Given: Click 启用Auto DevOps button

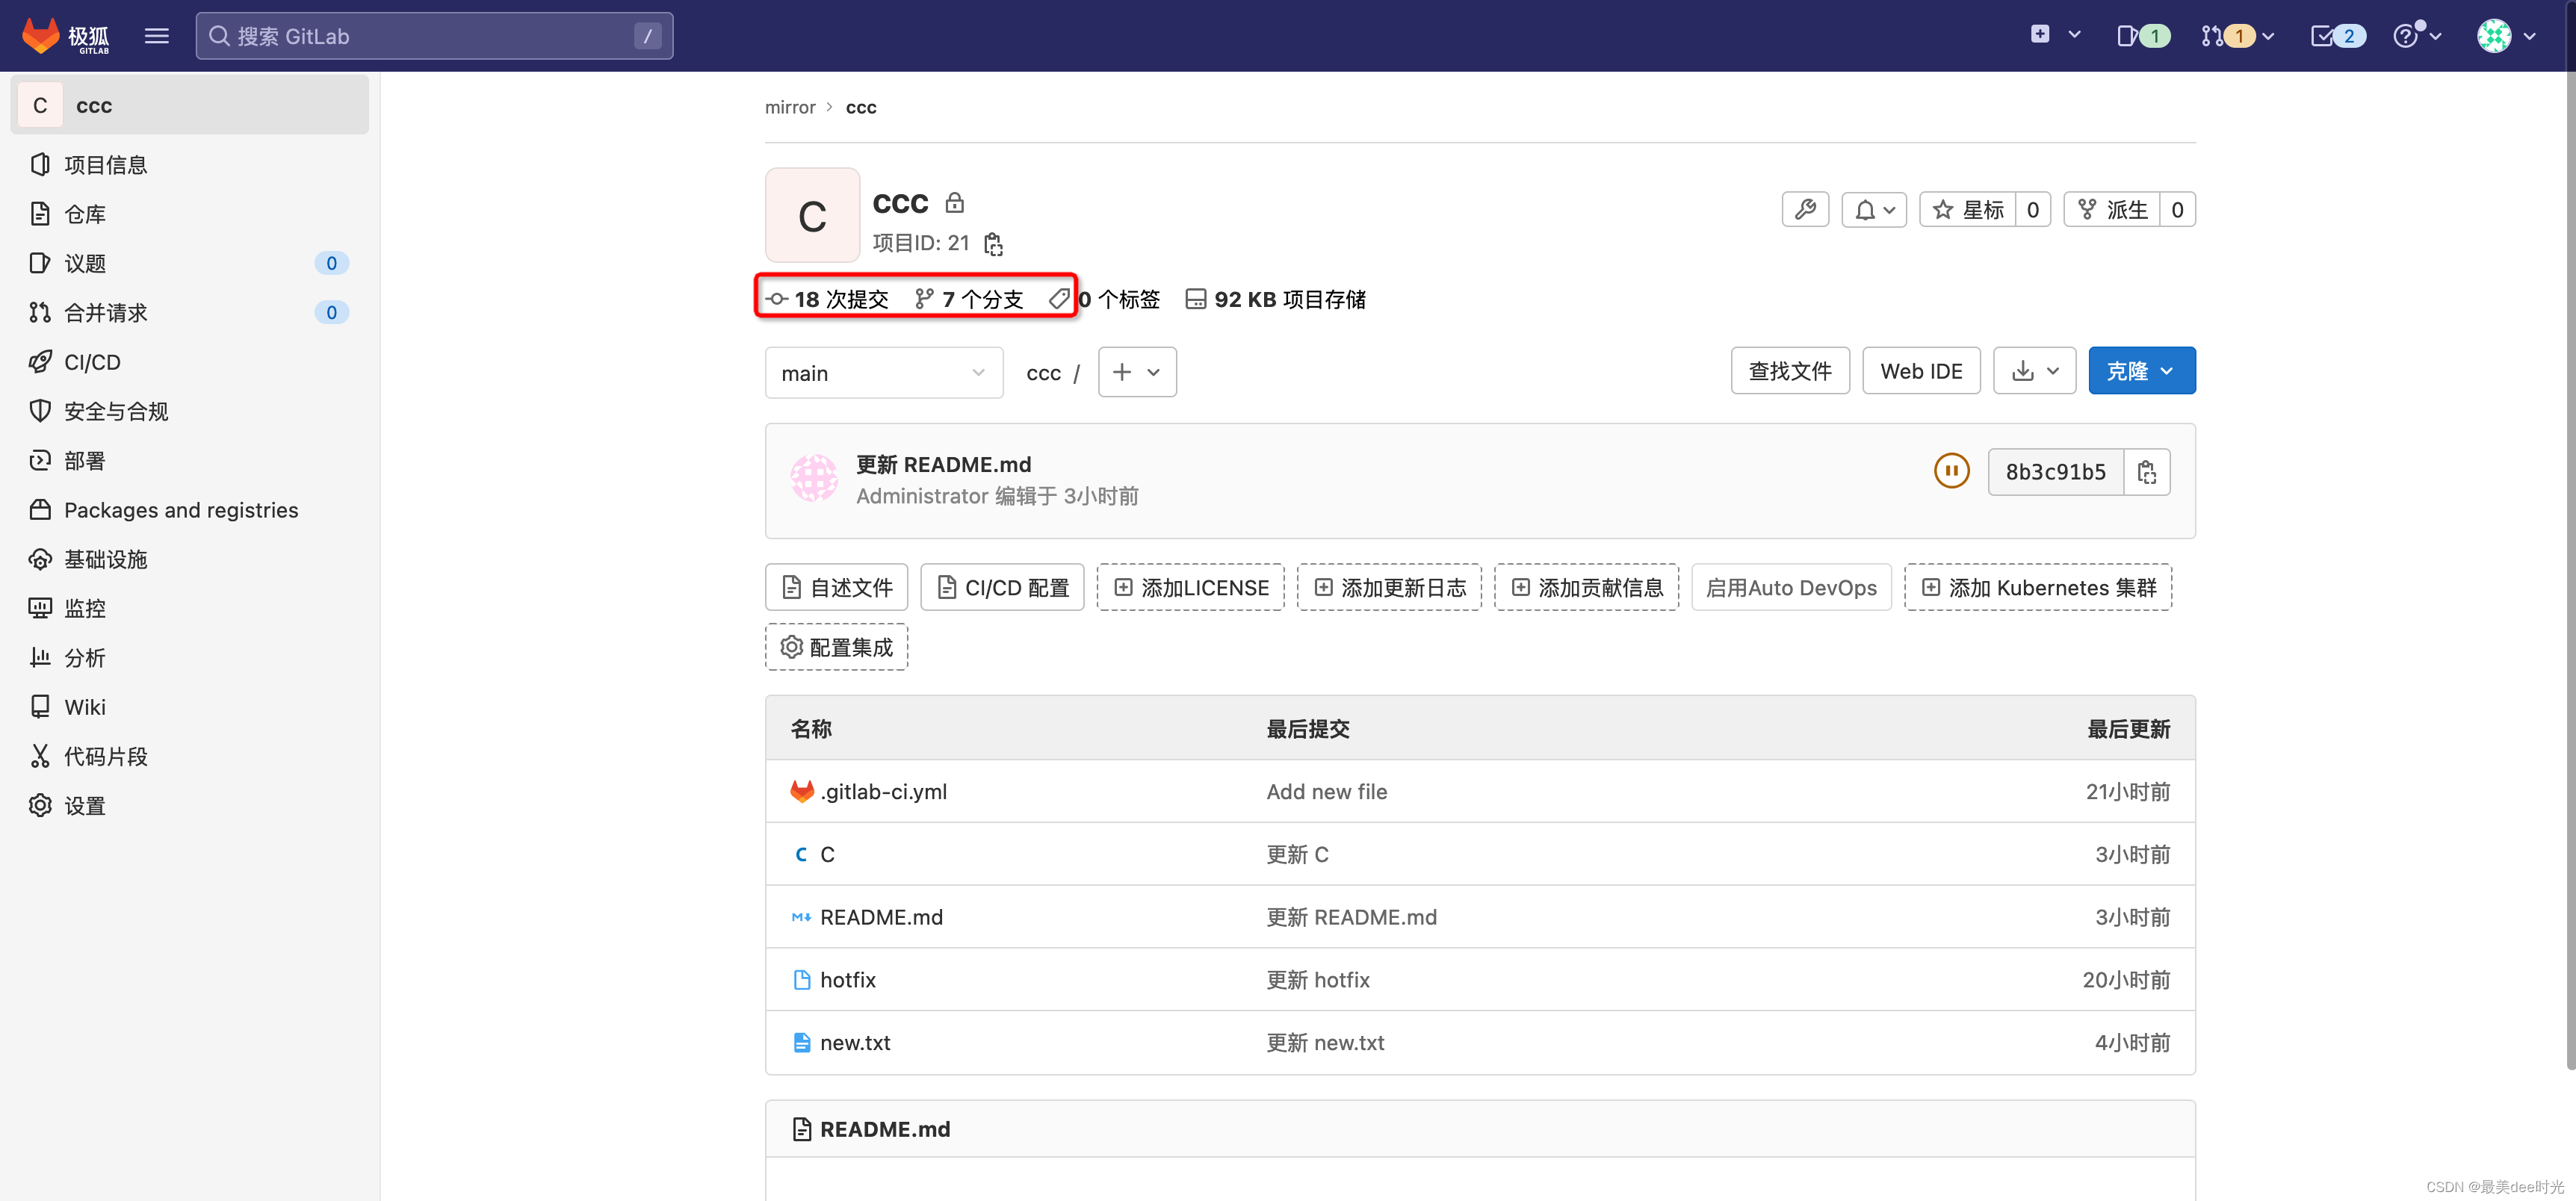Looking at the screenshot, I should [1791, 587].
